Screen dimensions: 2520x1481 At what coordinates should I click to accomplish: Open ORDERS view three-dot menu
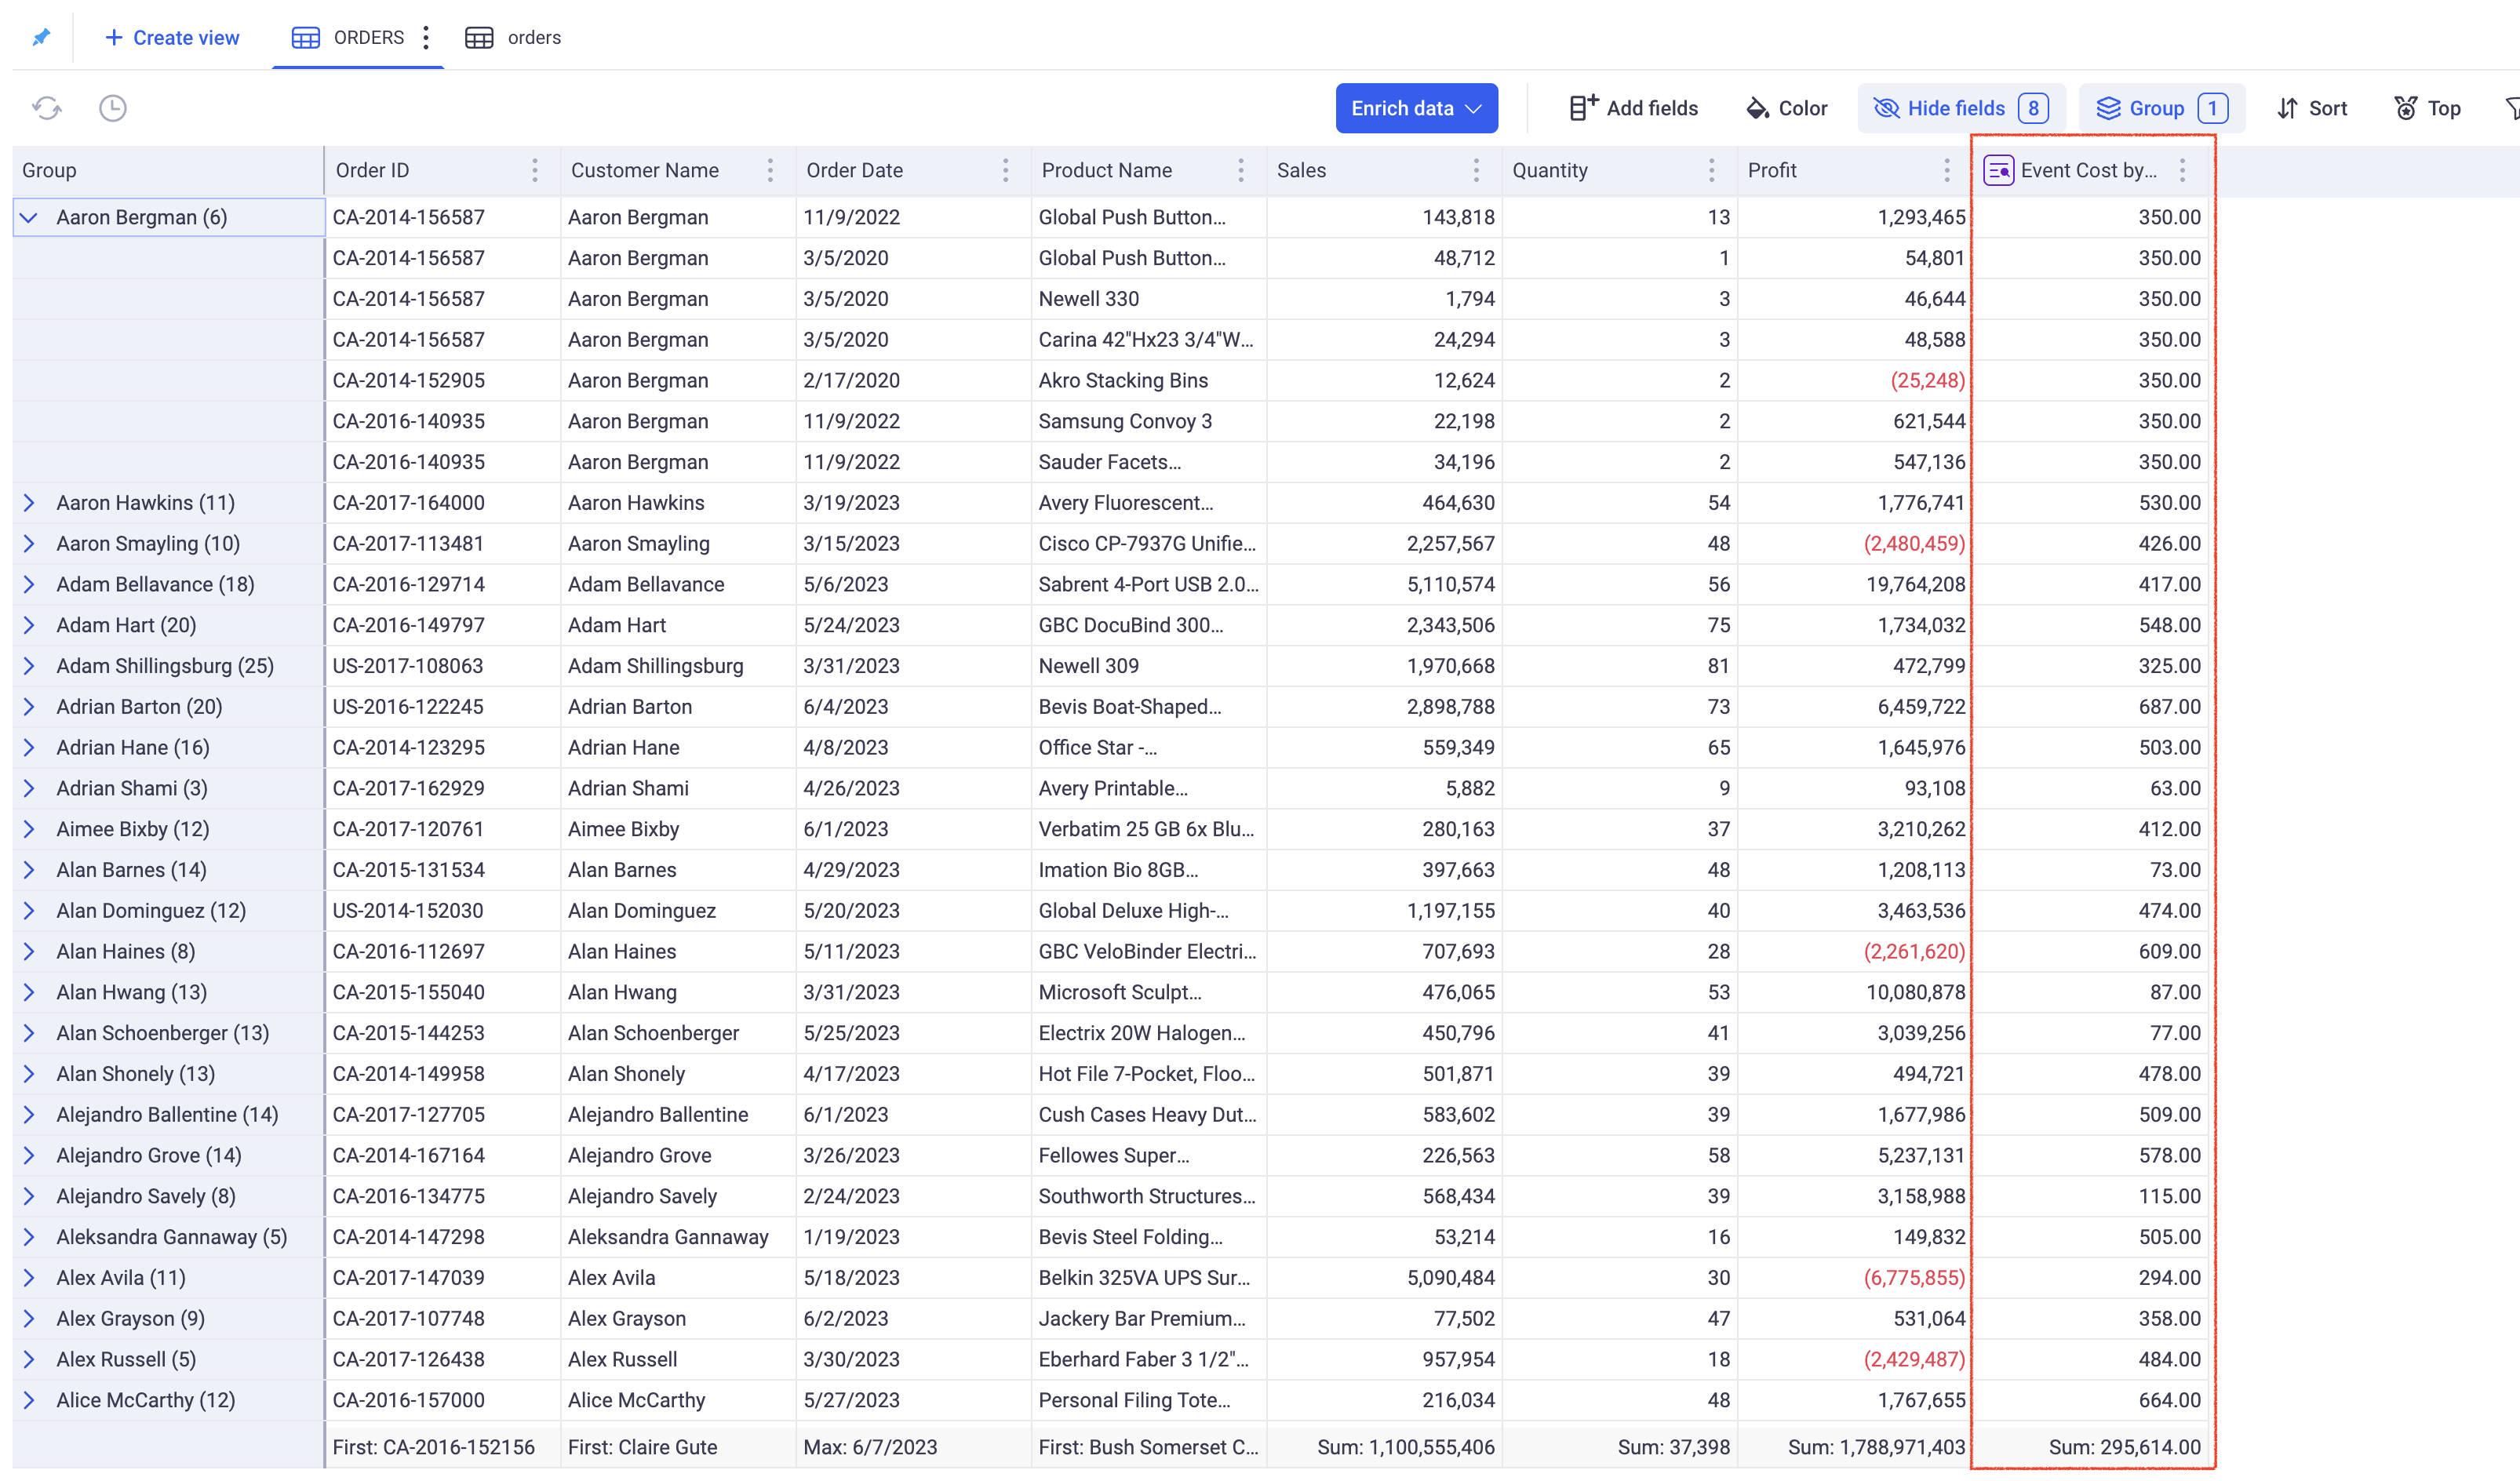click(x=426, y=37)
